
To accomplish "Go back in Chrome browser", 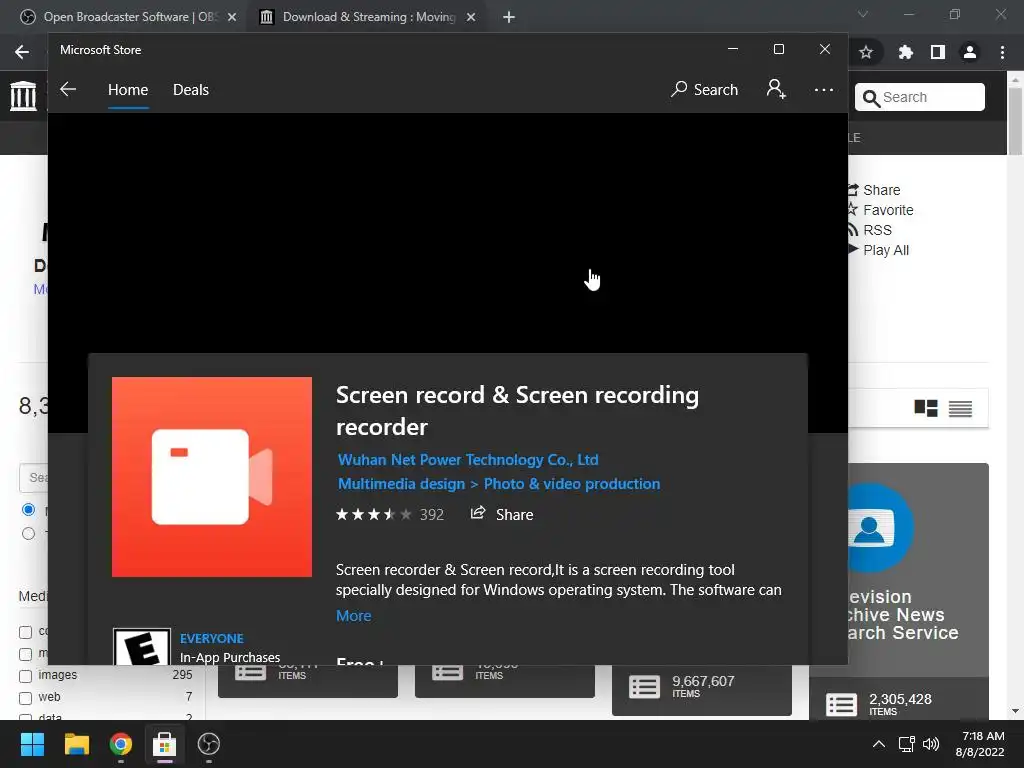I will click(22, 52).
